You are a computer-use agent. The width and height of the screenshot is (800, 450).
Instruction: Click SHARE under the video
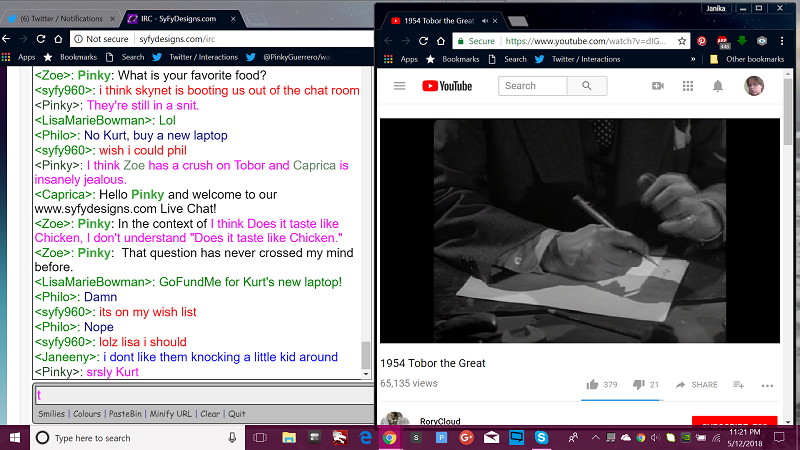(696, 385)
